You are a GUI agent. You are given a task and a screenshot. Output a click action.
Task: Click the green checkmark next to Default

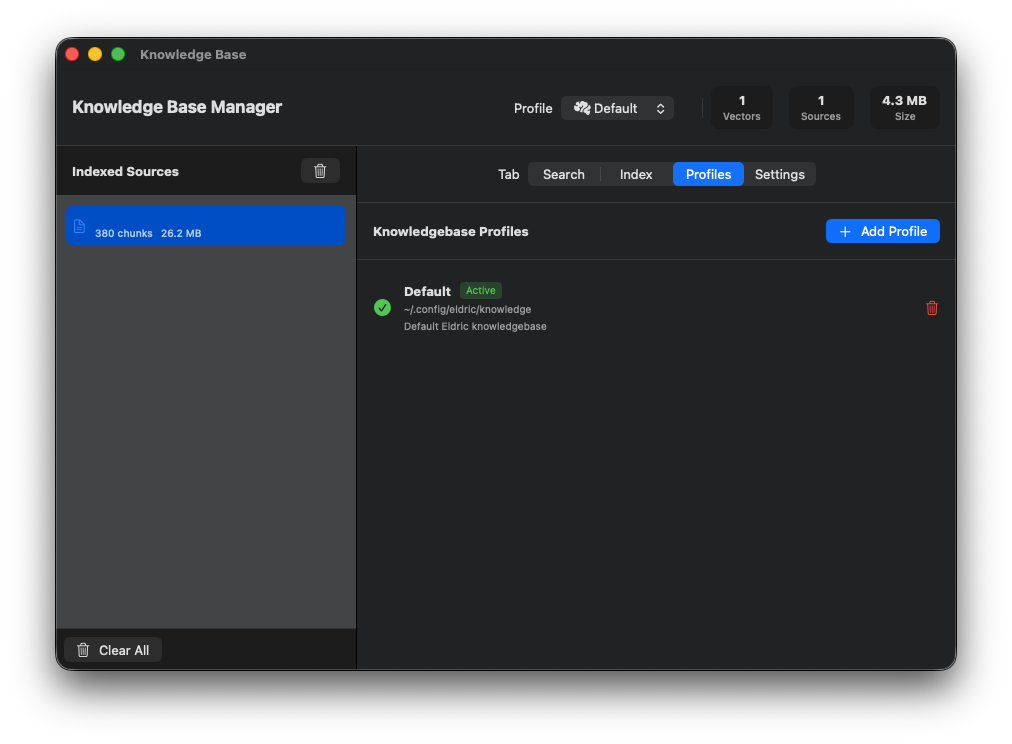click(382, 307)
